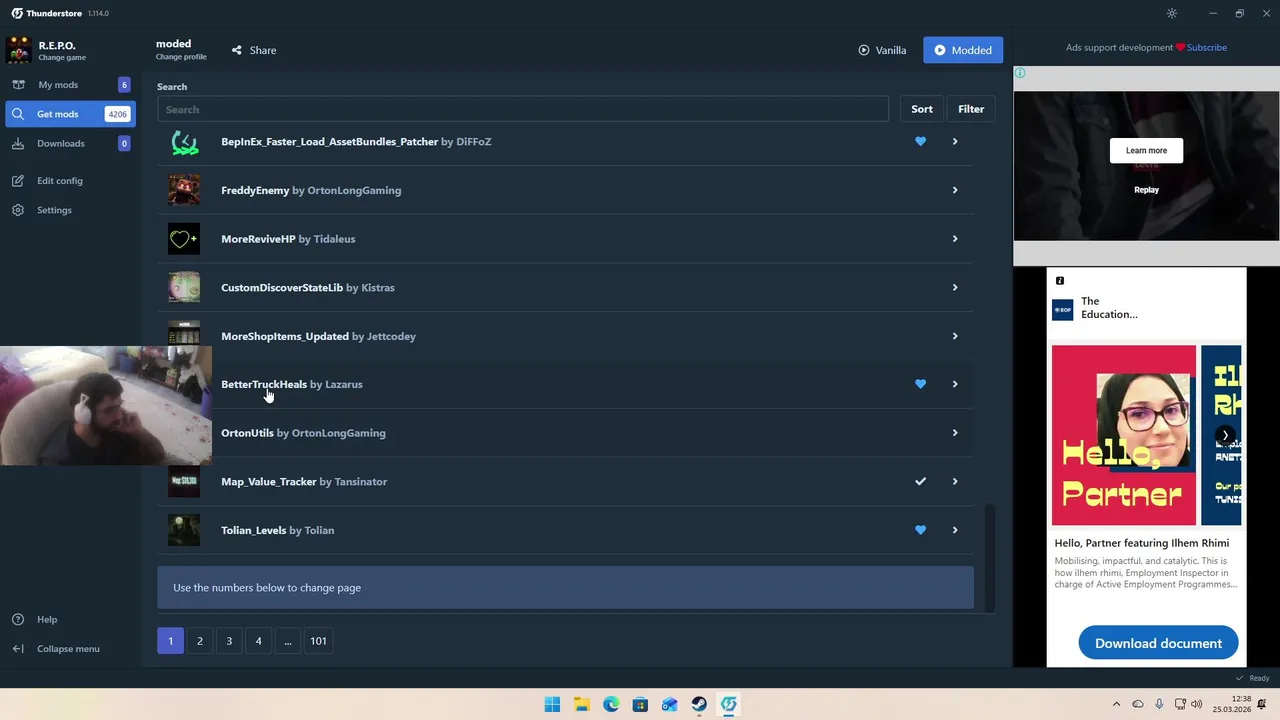Click the MoreReviveHP heart-plus icon
Viewport: 1280px width, 720px height.
[x=184, y=239]
